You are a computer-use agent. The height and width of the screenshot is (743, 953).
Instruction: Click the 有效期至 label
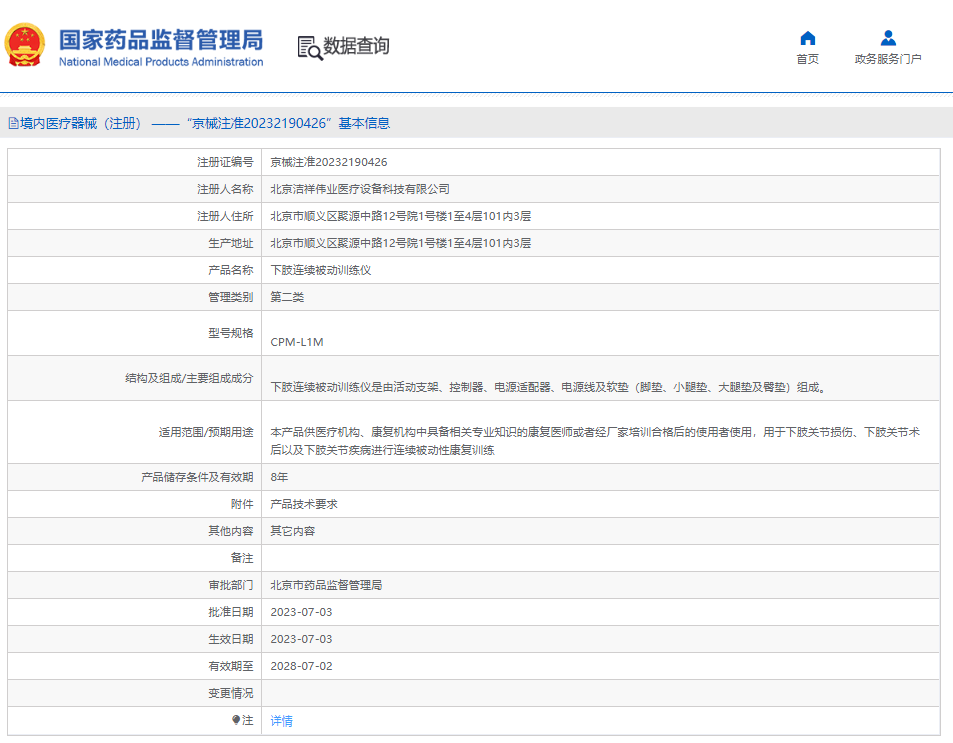click(x=230, y=666)
